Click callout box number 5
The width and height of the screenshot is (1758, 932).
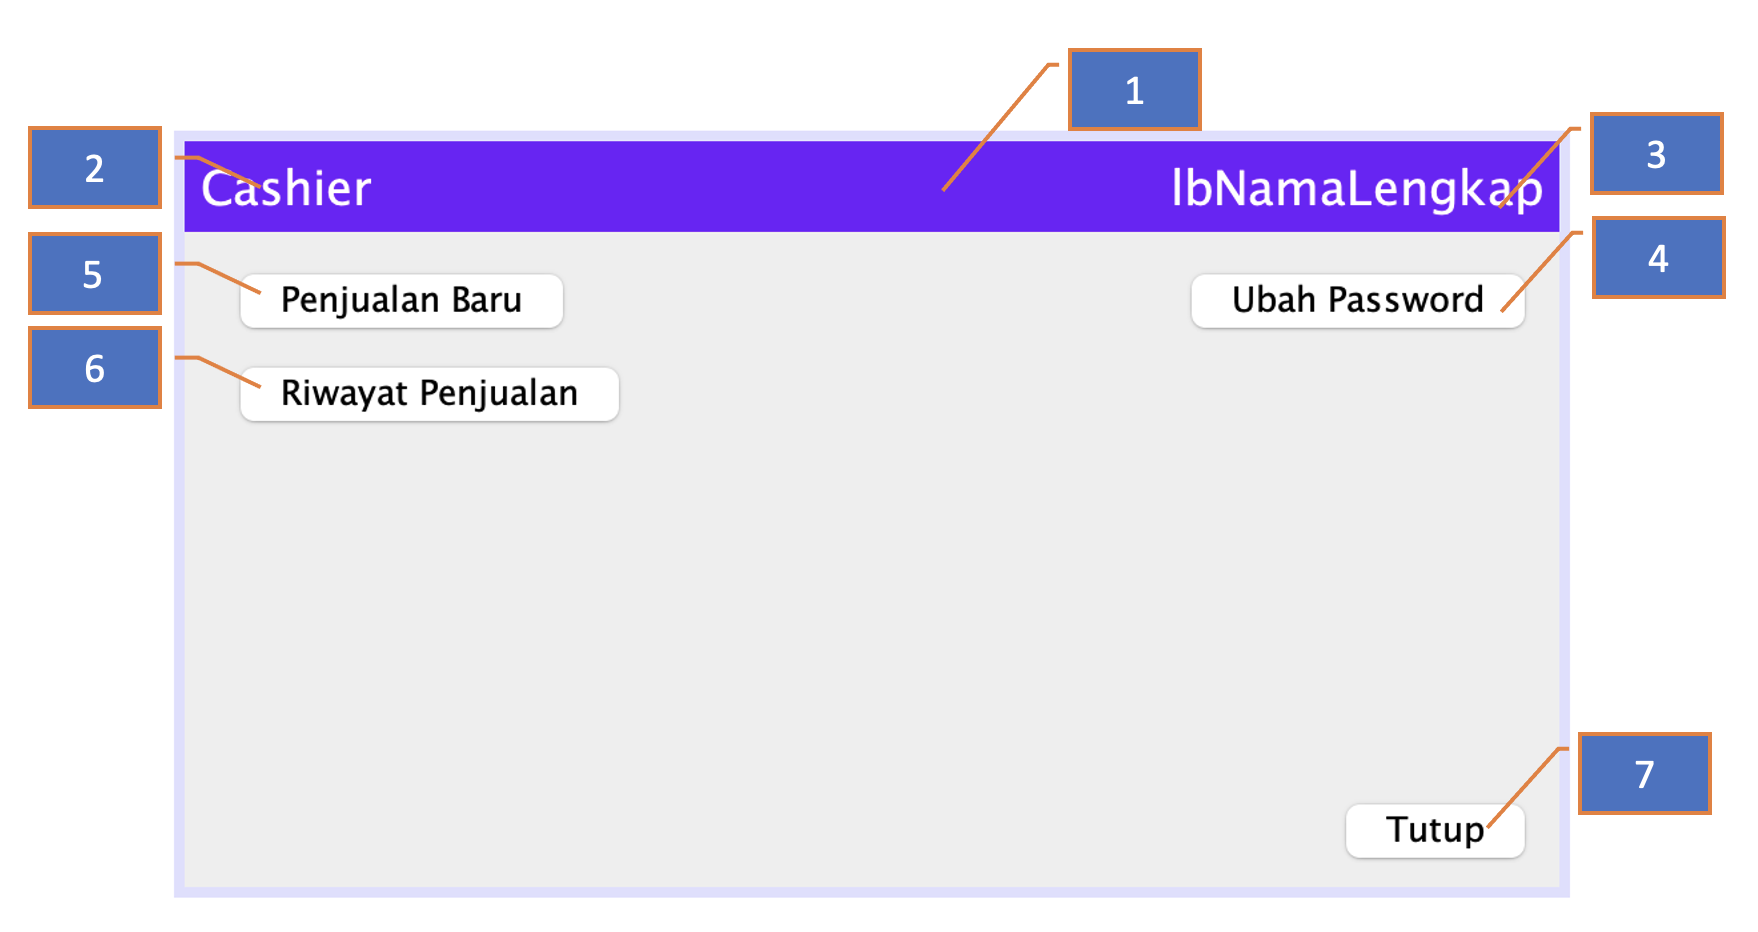[94, 274]
